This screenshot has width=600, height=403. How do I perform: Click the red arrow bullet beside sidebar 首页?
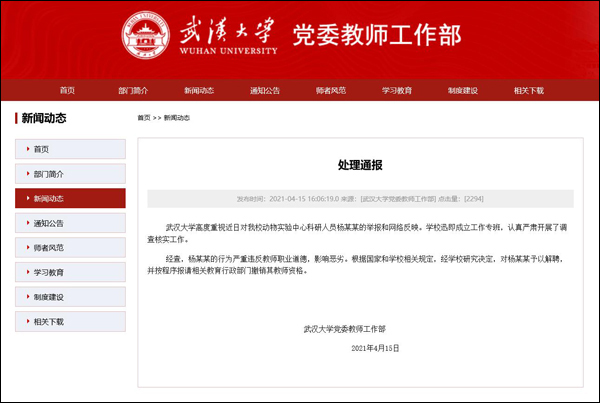(28, 149)
